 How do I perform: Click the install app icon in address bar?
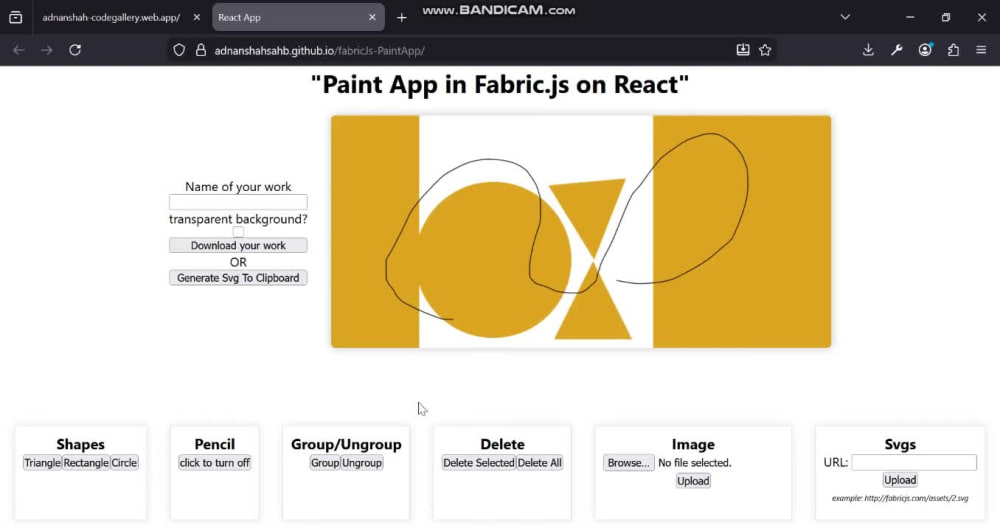(743, 50)
